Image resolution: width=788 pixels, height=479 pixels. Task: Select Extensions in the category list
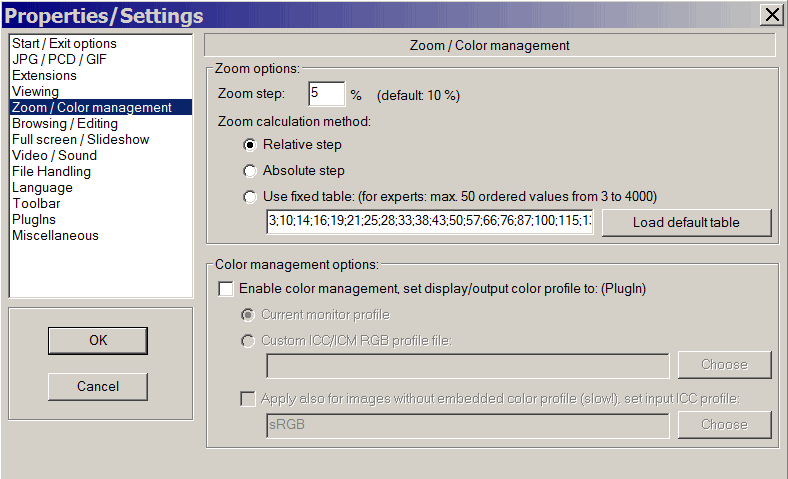pyautogui.click(x=44, y=75)
